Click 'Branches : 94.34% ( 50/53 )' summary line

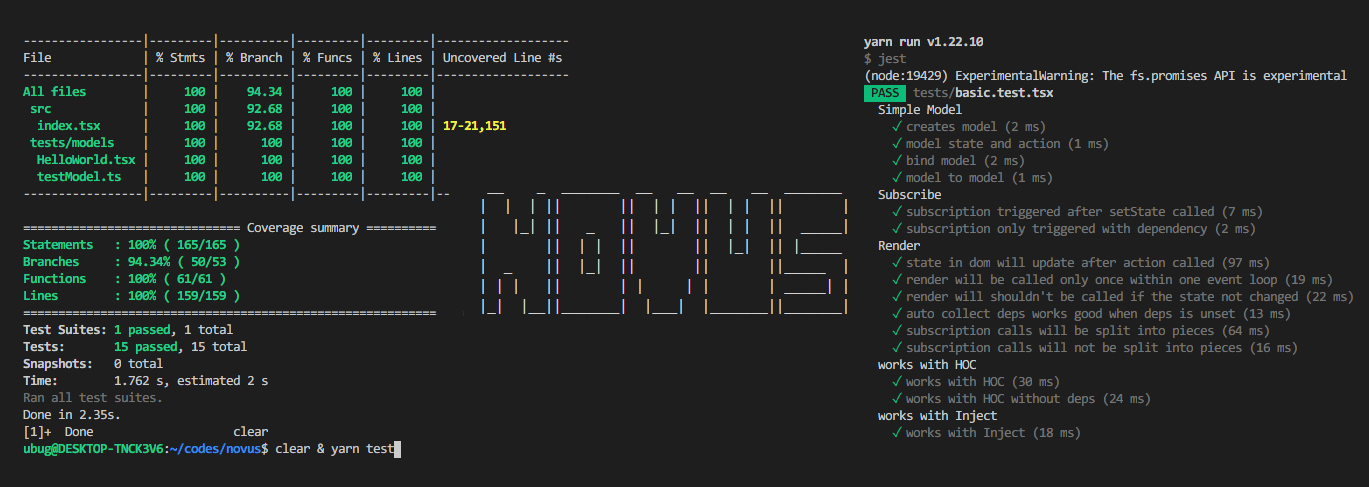[x=132, y=262]
